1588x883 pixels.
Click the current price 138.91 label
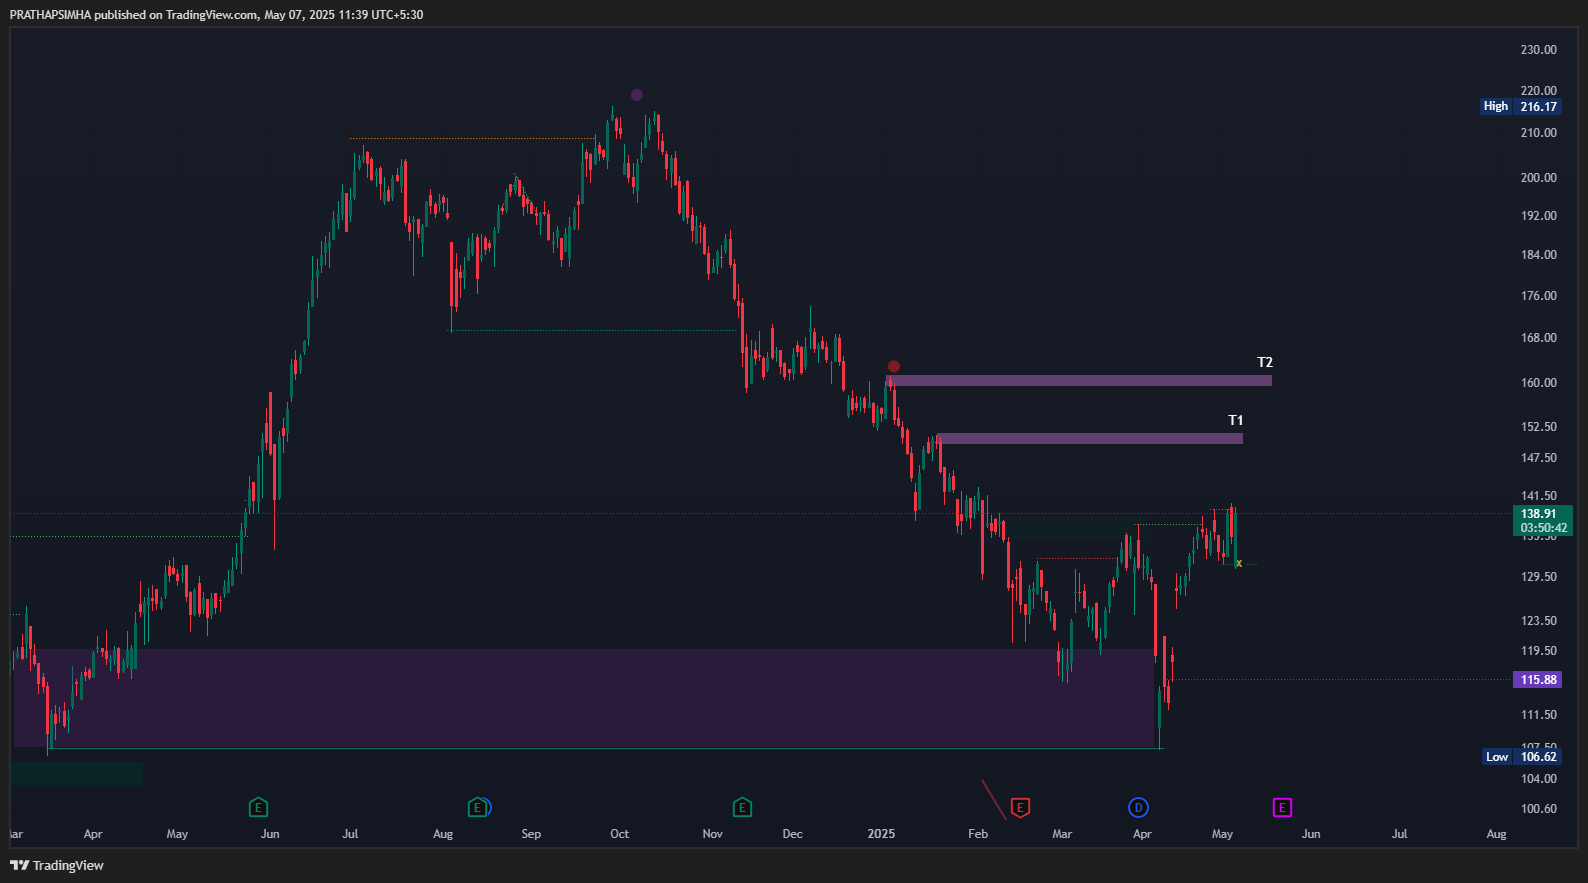point(1543,520)
